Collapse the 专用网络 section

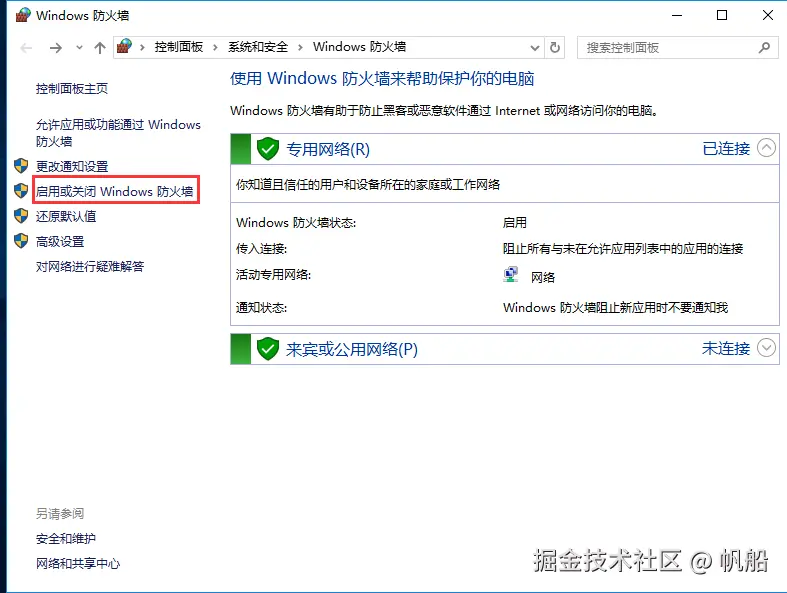(x=766, y=148)
